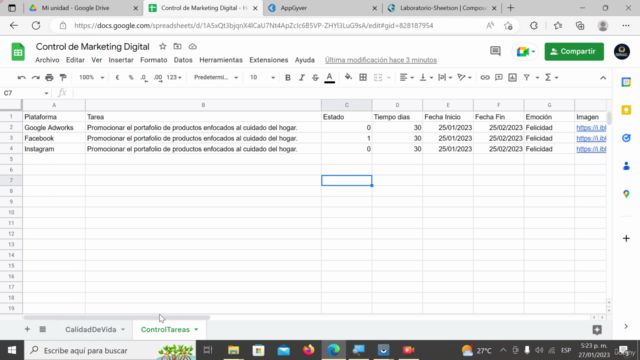Image resolution: width=640 pixels, height=360 pixels.
Task: Open the font size dropdown
Action: point(262,78)
